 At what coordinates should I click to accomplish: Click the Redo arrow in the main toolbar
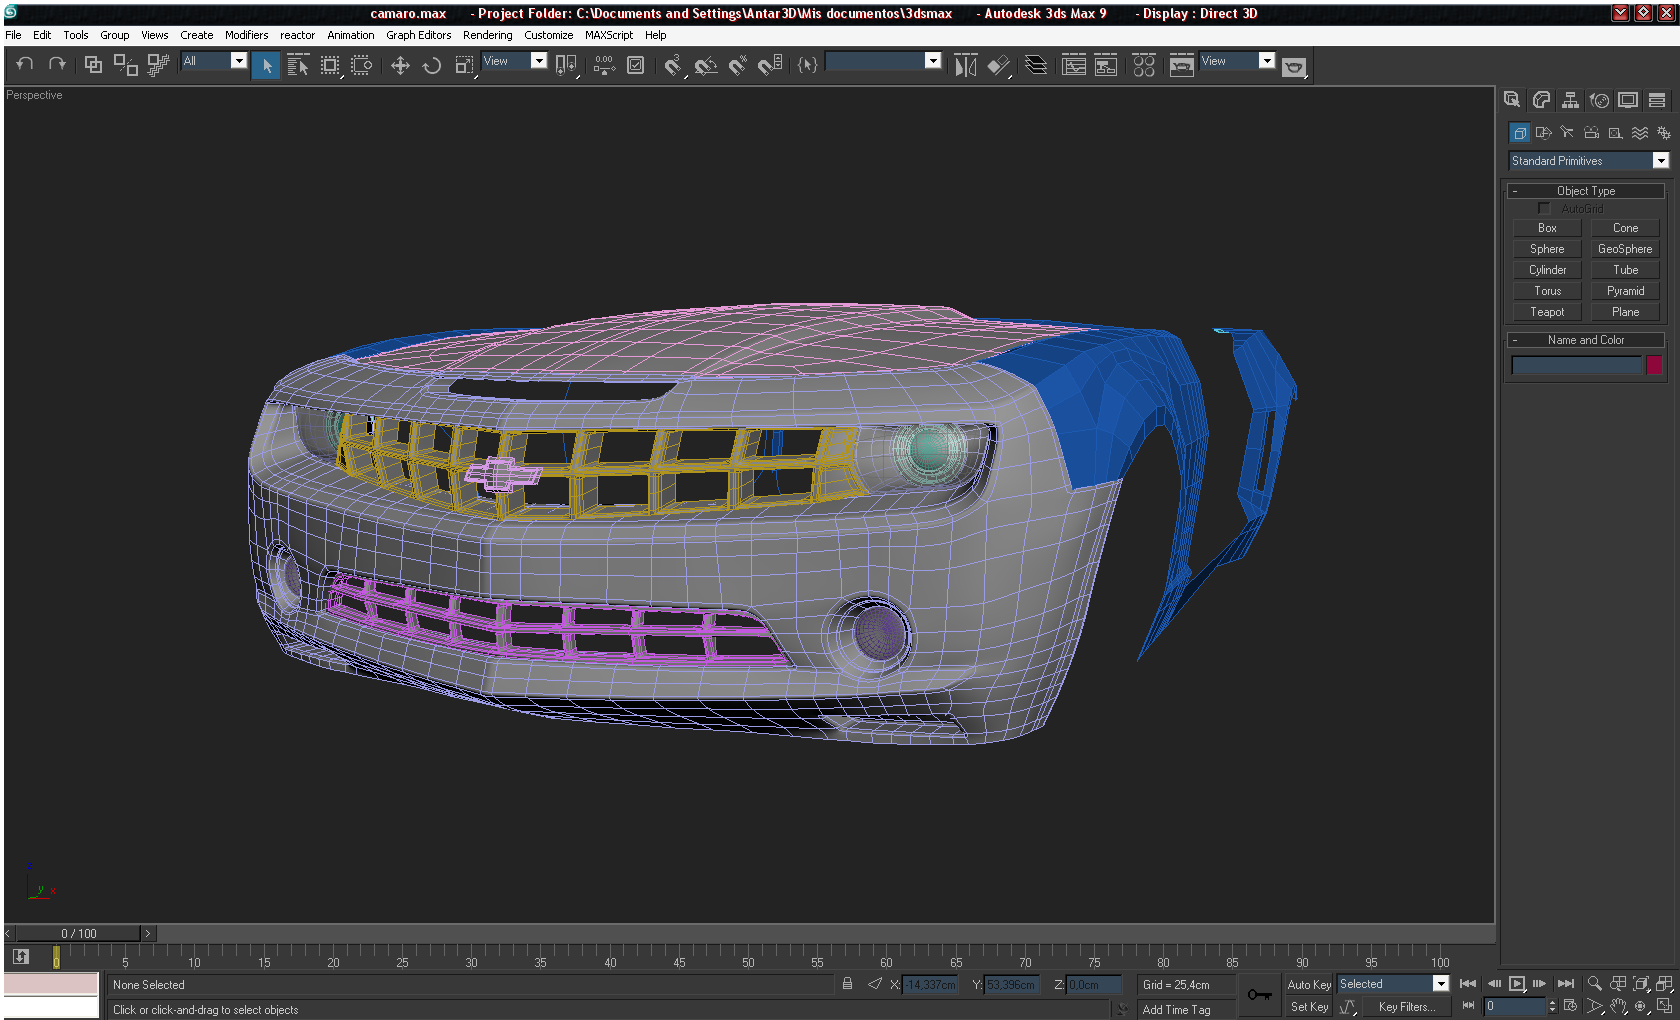click(57, 64)
